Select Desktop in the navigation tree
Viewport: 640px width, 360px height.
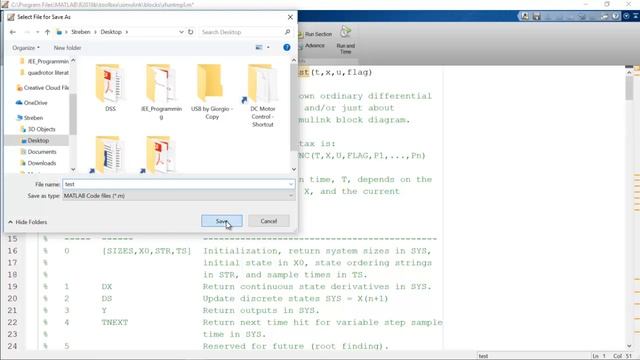[36, 140]
